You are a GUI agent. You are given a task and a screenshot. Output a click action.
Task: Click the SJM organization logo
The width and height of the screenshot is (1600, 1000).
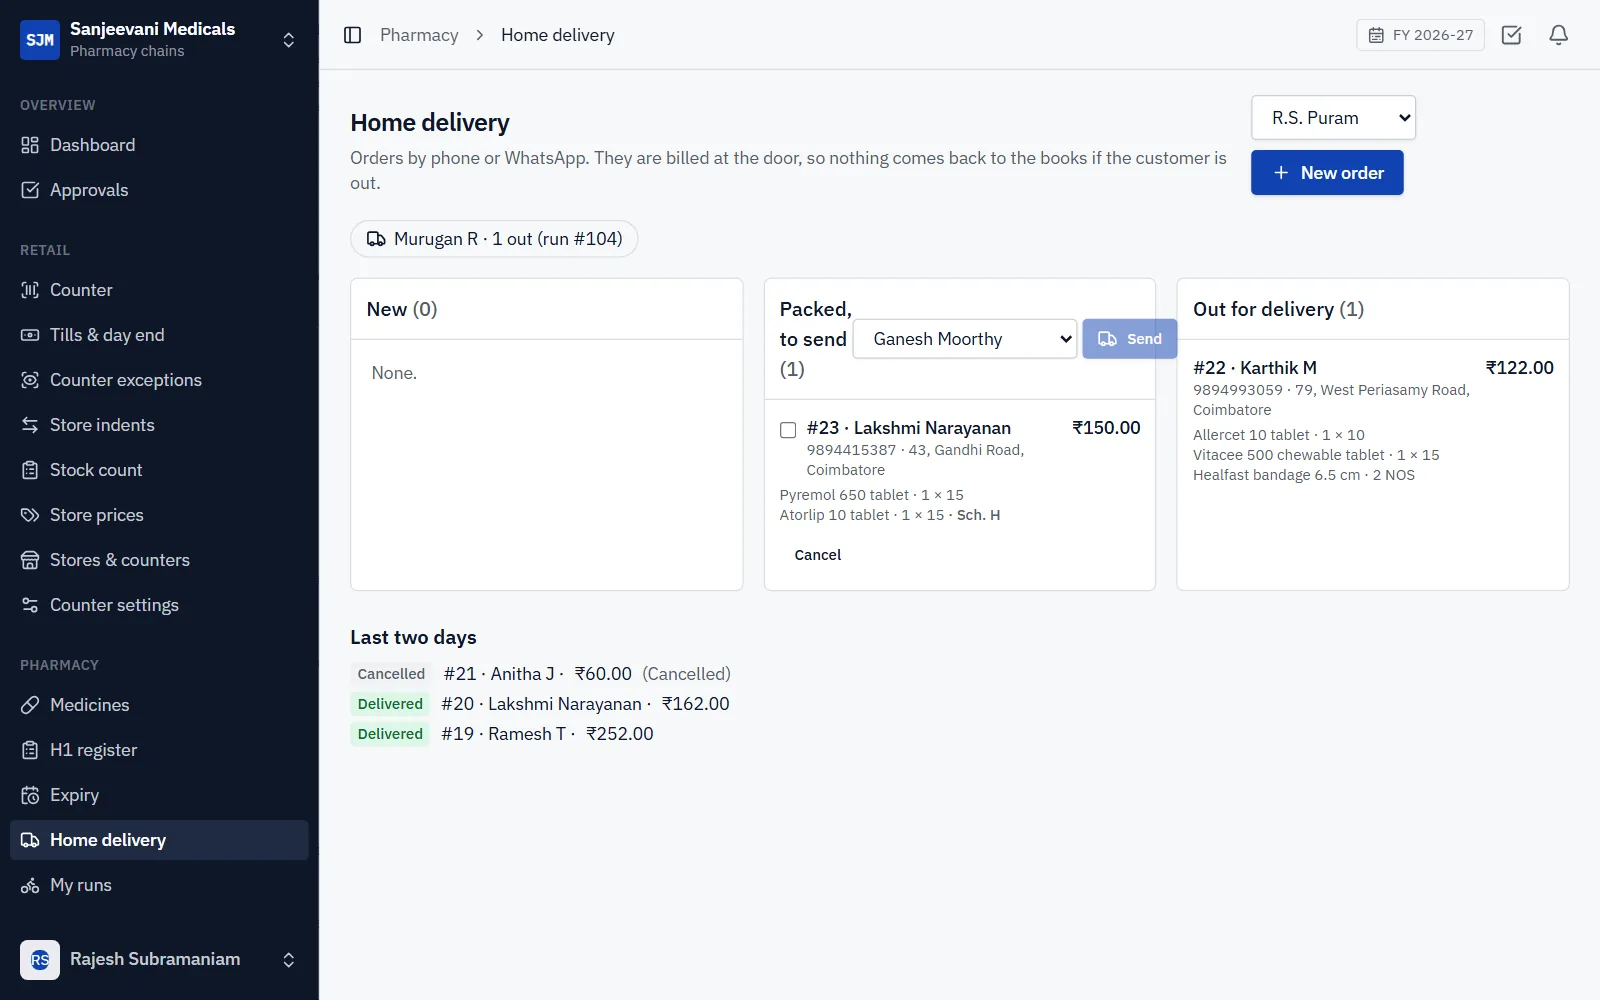click(x=40, y=40)
